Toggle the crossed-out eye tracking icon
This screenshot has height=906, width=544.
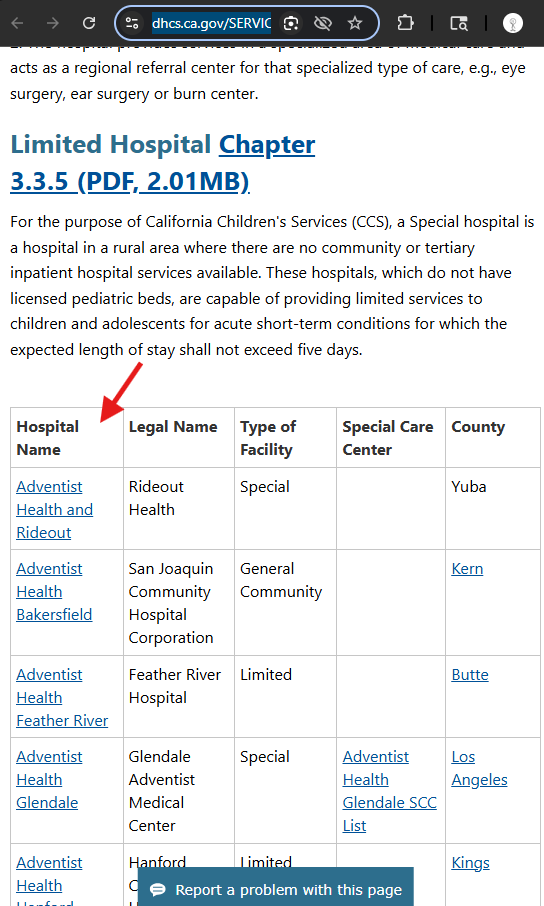tap(323, 23)
